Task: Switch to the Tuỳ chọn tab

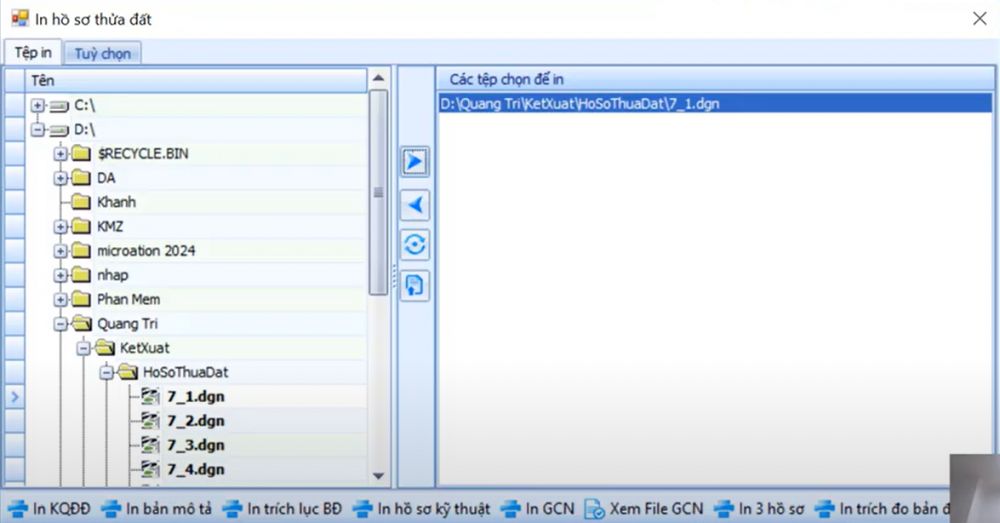Action: (102, 53)
